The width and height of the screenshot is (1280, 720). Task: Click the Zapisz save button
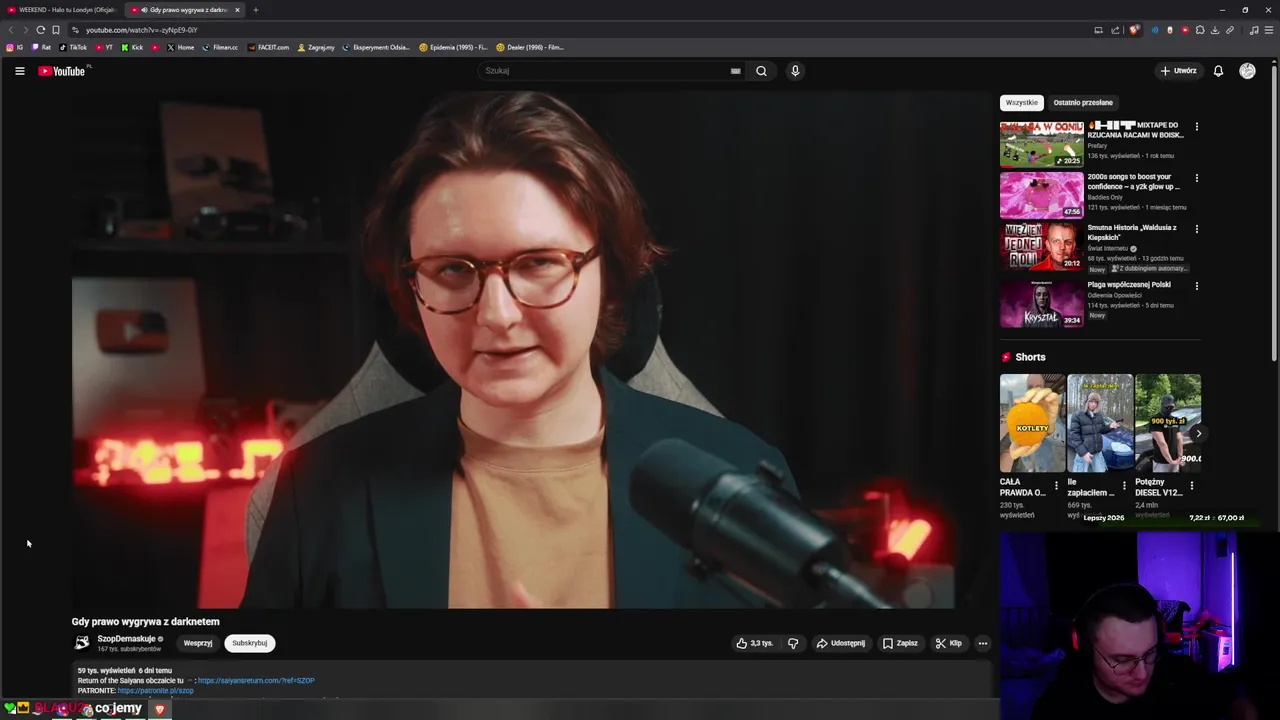coord(900,643)
